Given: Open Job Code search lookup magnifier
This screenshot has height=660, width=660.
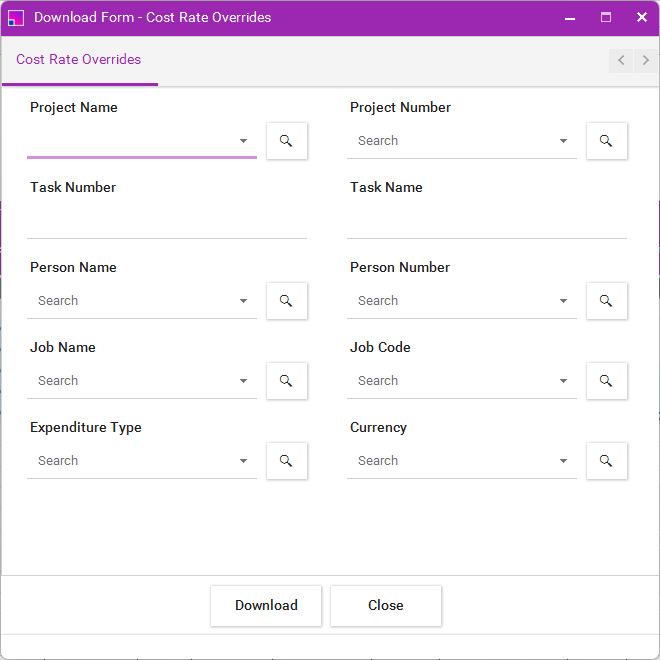Looking at the screenshot, I should (607, 381).
